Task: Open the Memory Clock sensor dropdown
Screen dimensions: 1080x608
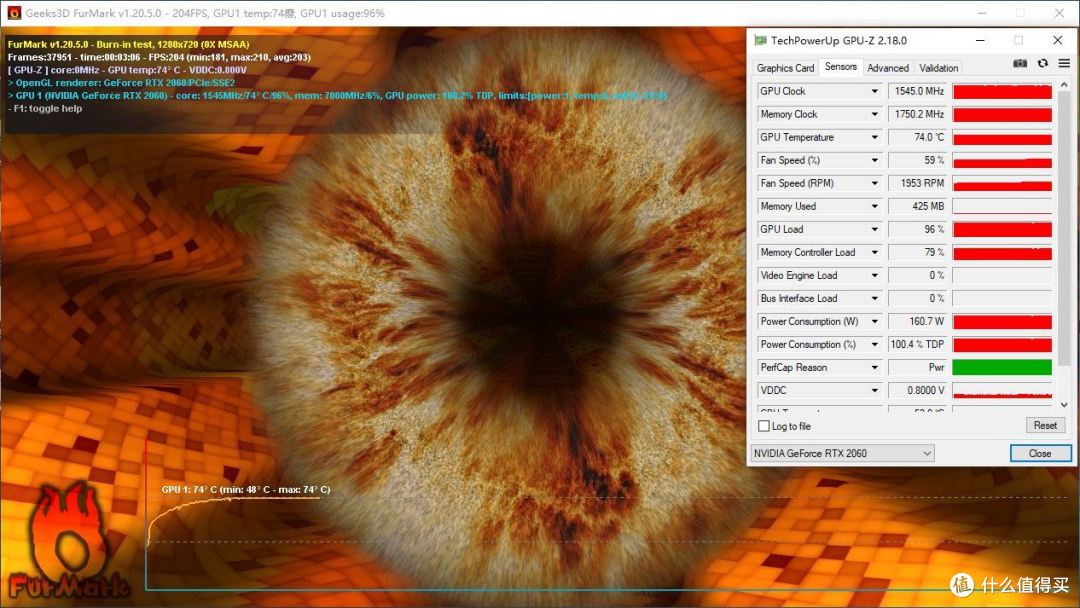Action: (x=874, y=114)
